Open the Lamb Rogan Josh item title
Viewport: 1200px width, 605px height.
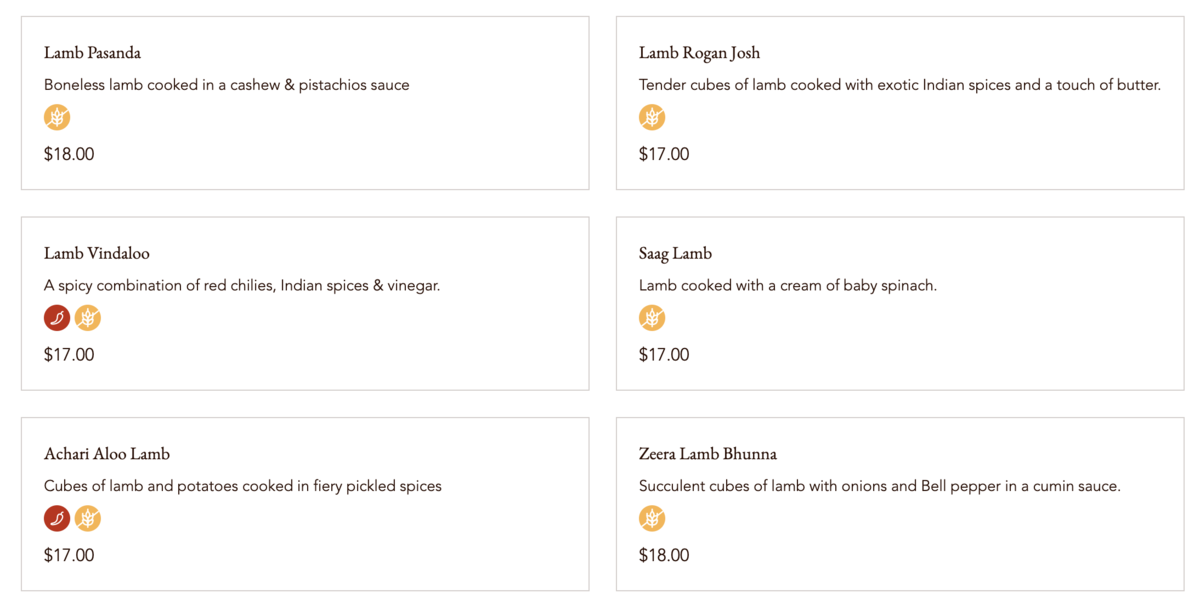[700, 53]
